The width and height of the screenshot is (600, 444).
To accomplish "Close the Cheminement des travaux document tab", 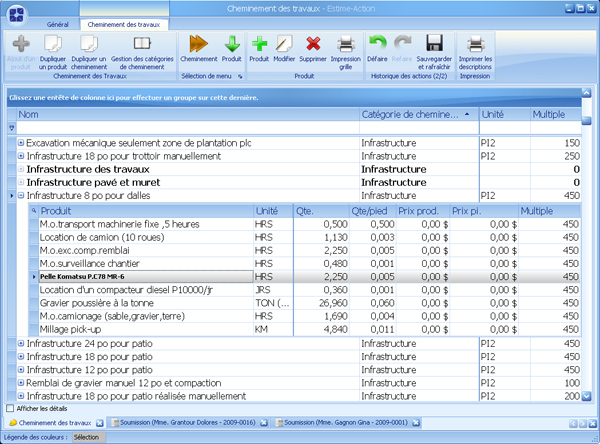I will click(98, 423).
